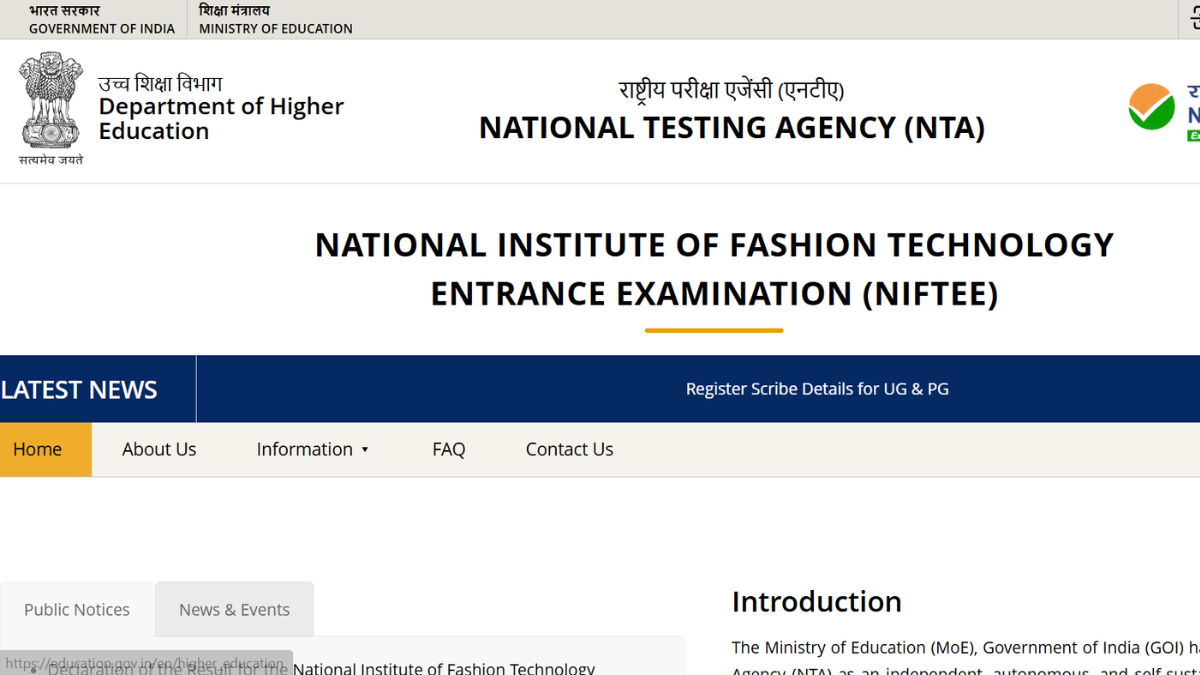Go to the Home menu item
1200x675 pixels.
click(x=38, y=449)
